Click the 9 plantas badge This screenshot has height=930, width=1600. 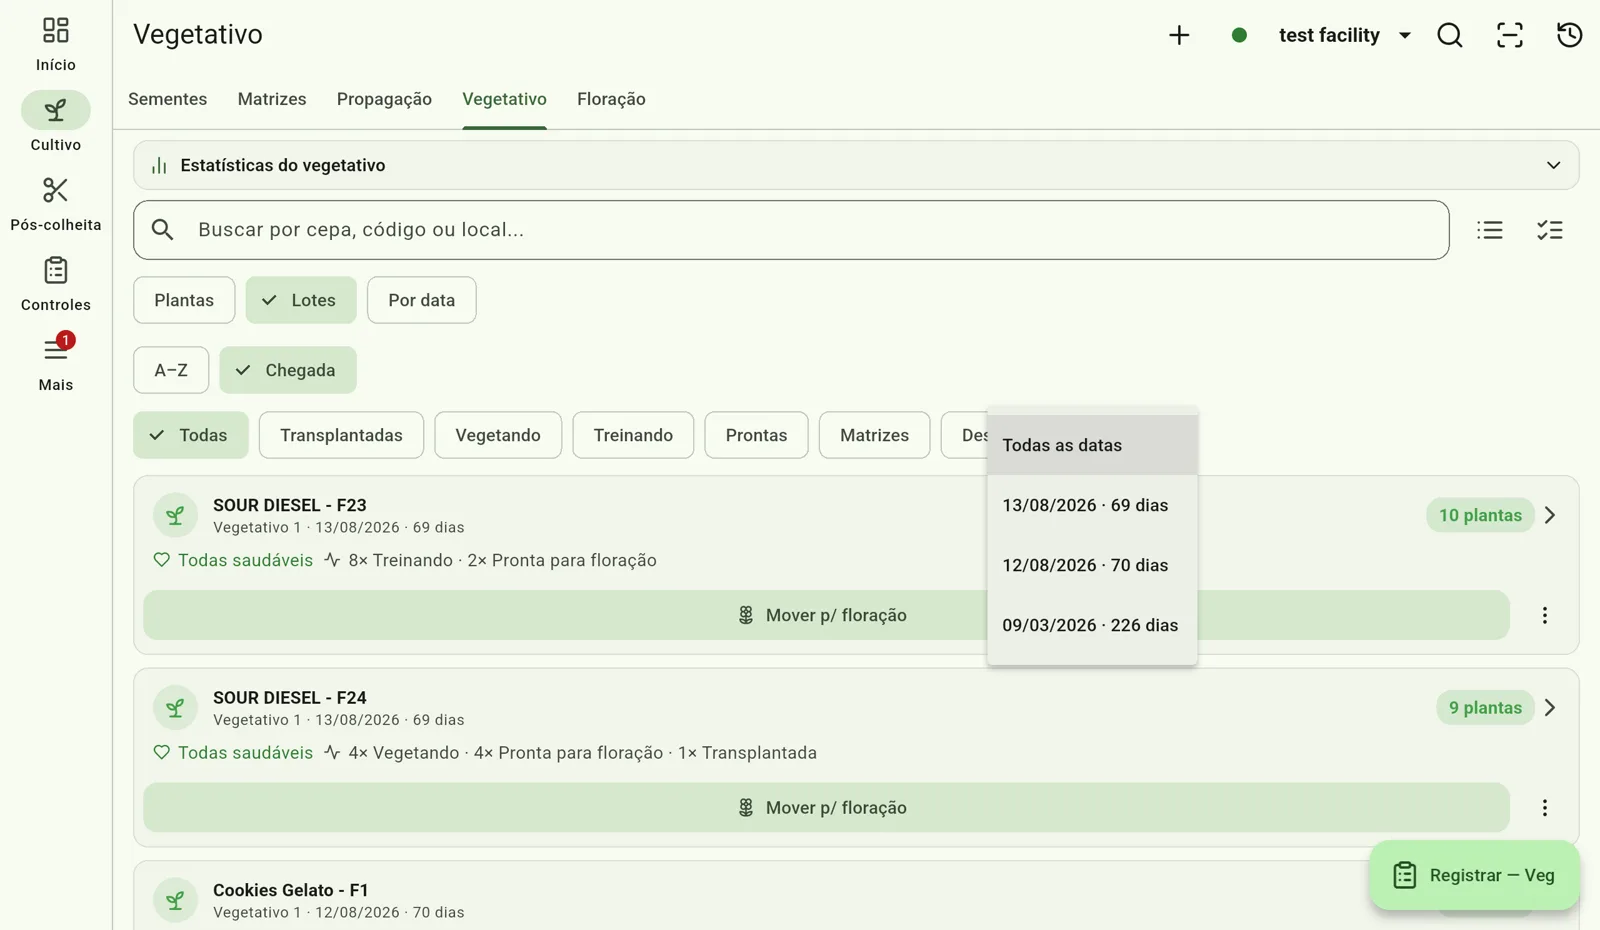[1485, 707]
